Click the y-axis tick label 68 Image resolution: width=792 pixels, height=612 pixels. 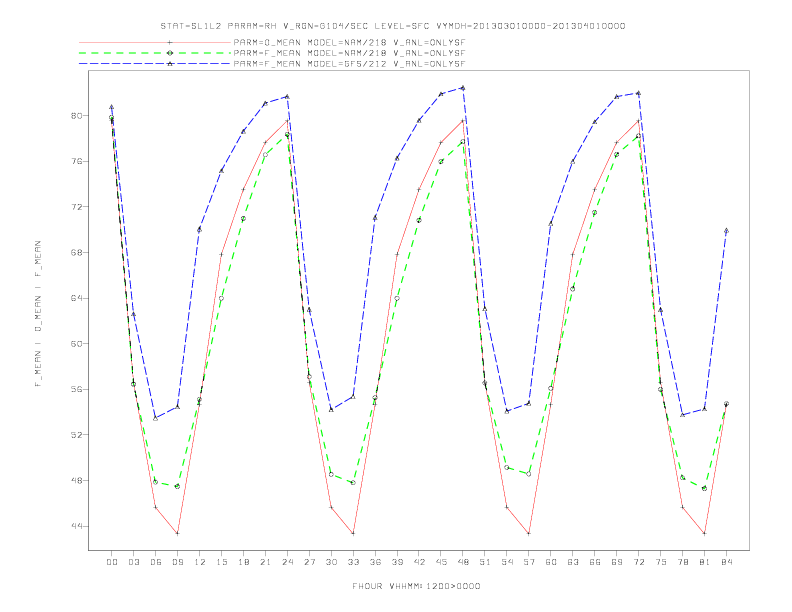(75, 252)
